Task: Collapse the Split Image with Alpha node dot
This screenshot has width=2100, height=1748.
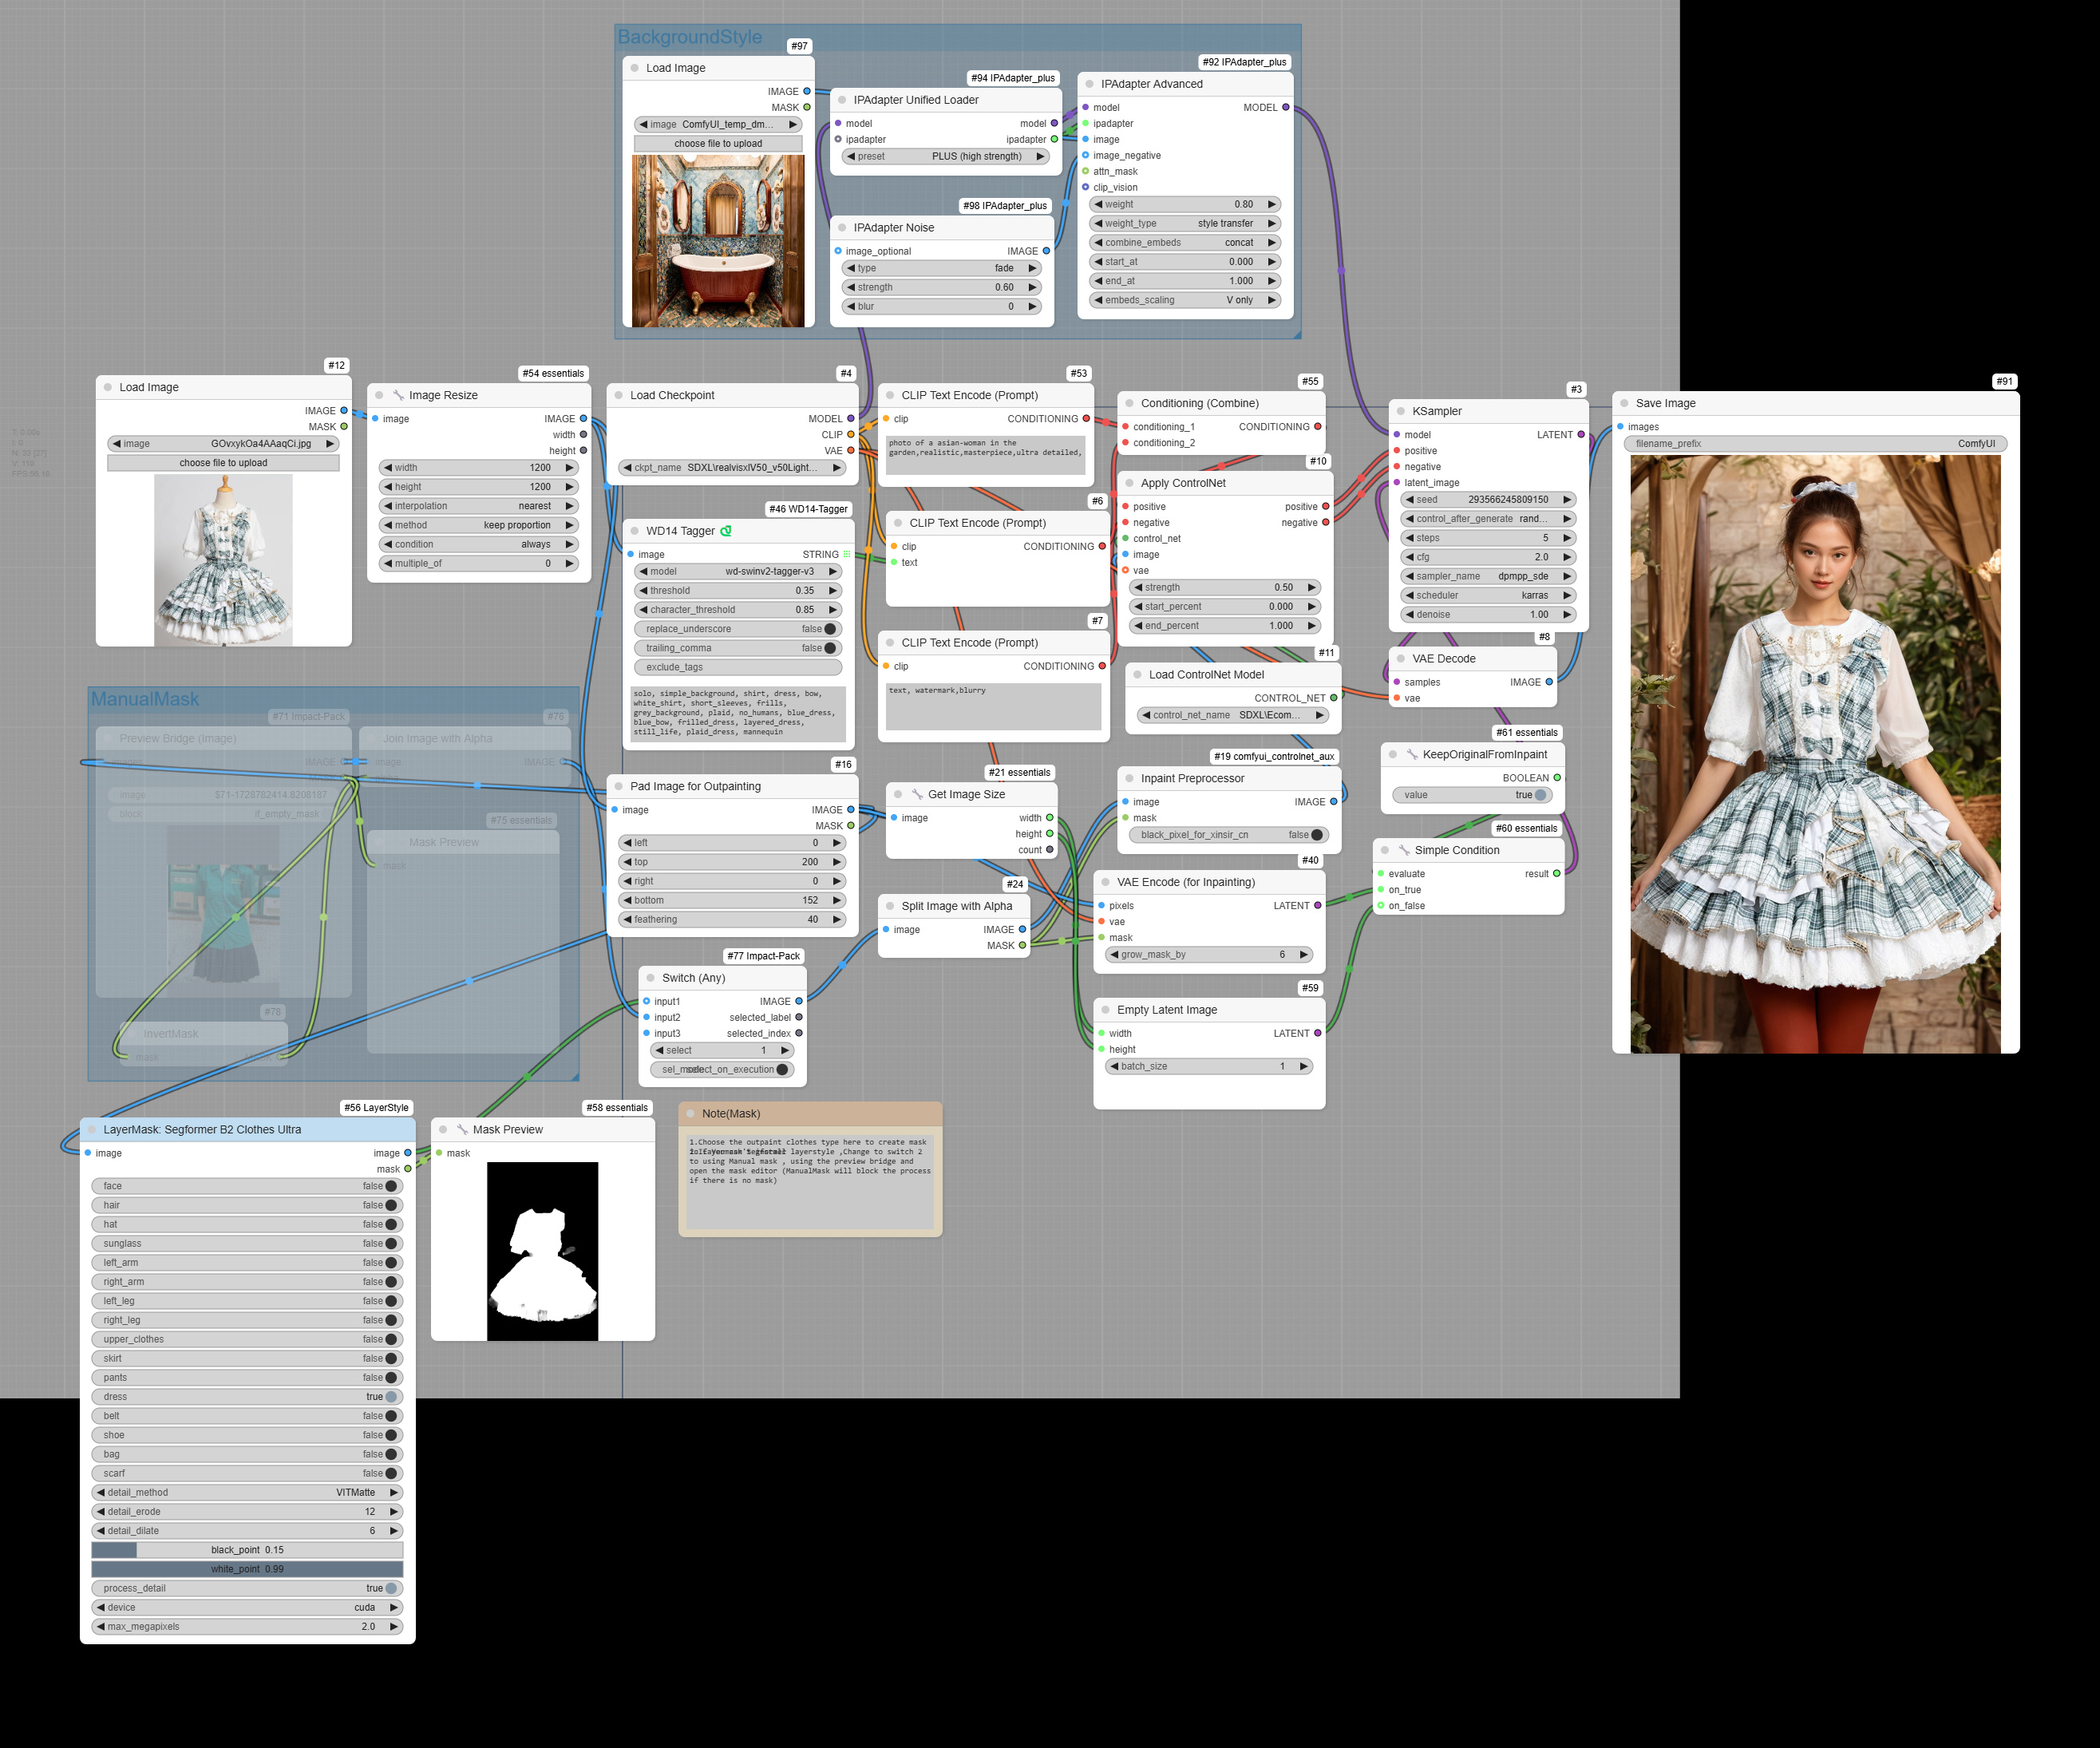Action: (x=890, y=906)
